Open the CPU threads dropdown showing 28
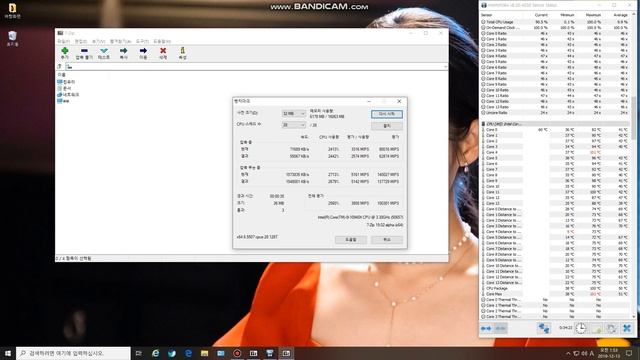The height and width of the screenshot is (360, 640). click(x=293, y=125)
